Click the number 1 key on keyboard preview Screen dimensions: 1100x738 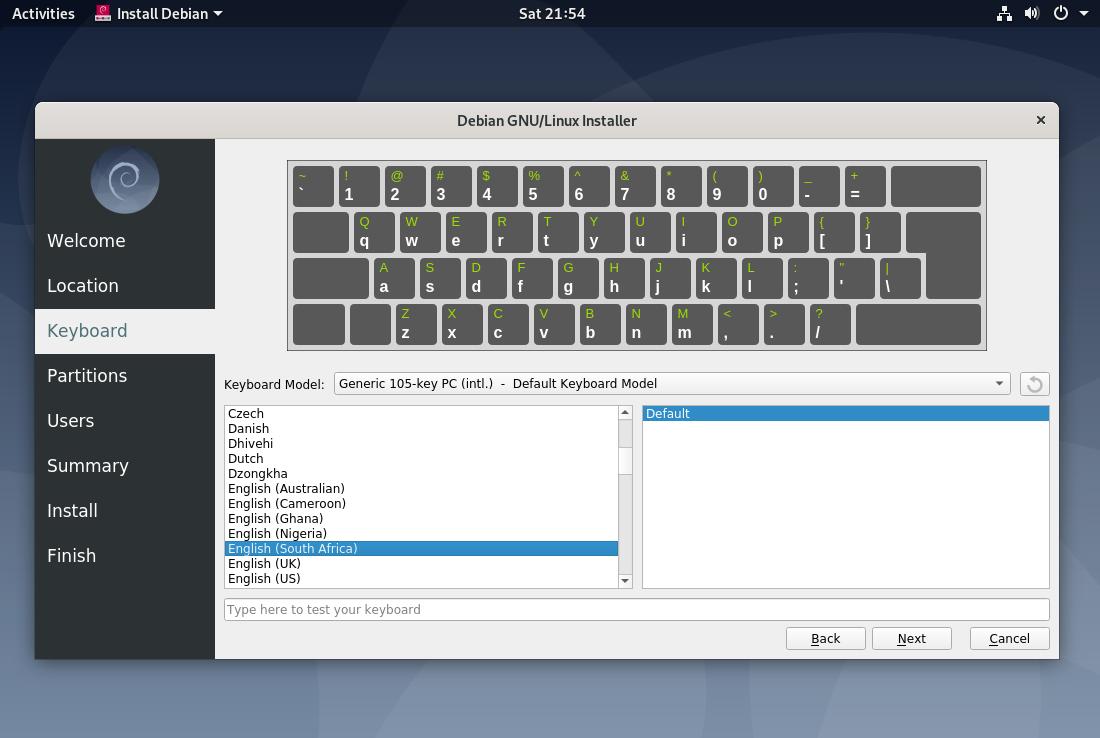pyautogui.click(x=359, y=186)
